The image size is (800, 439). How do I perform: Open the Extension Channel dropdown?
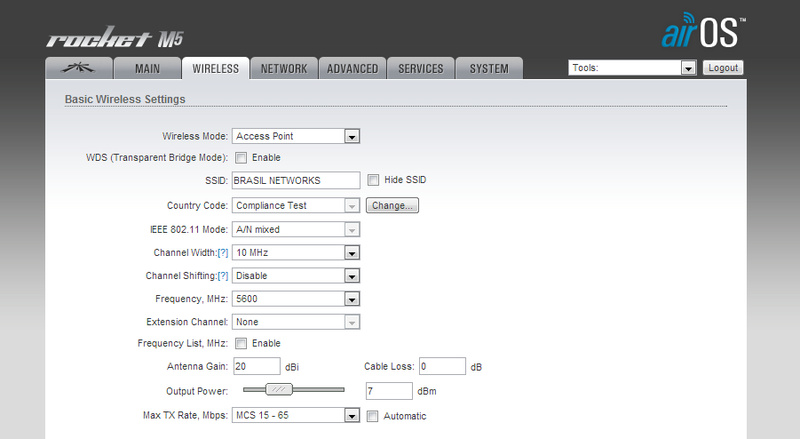[296, 322]
